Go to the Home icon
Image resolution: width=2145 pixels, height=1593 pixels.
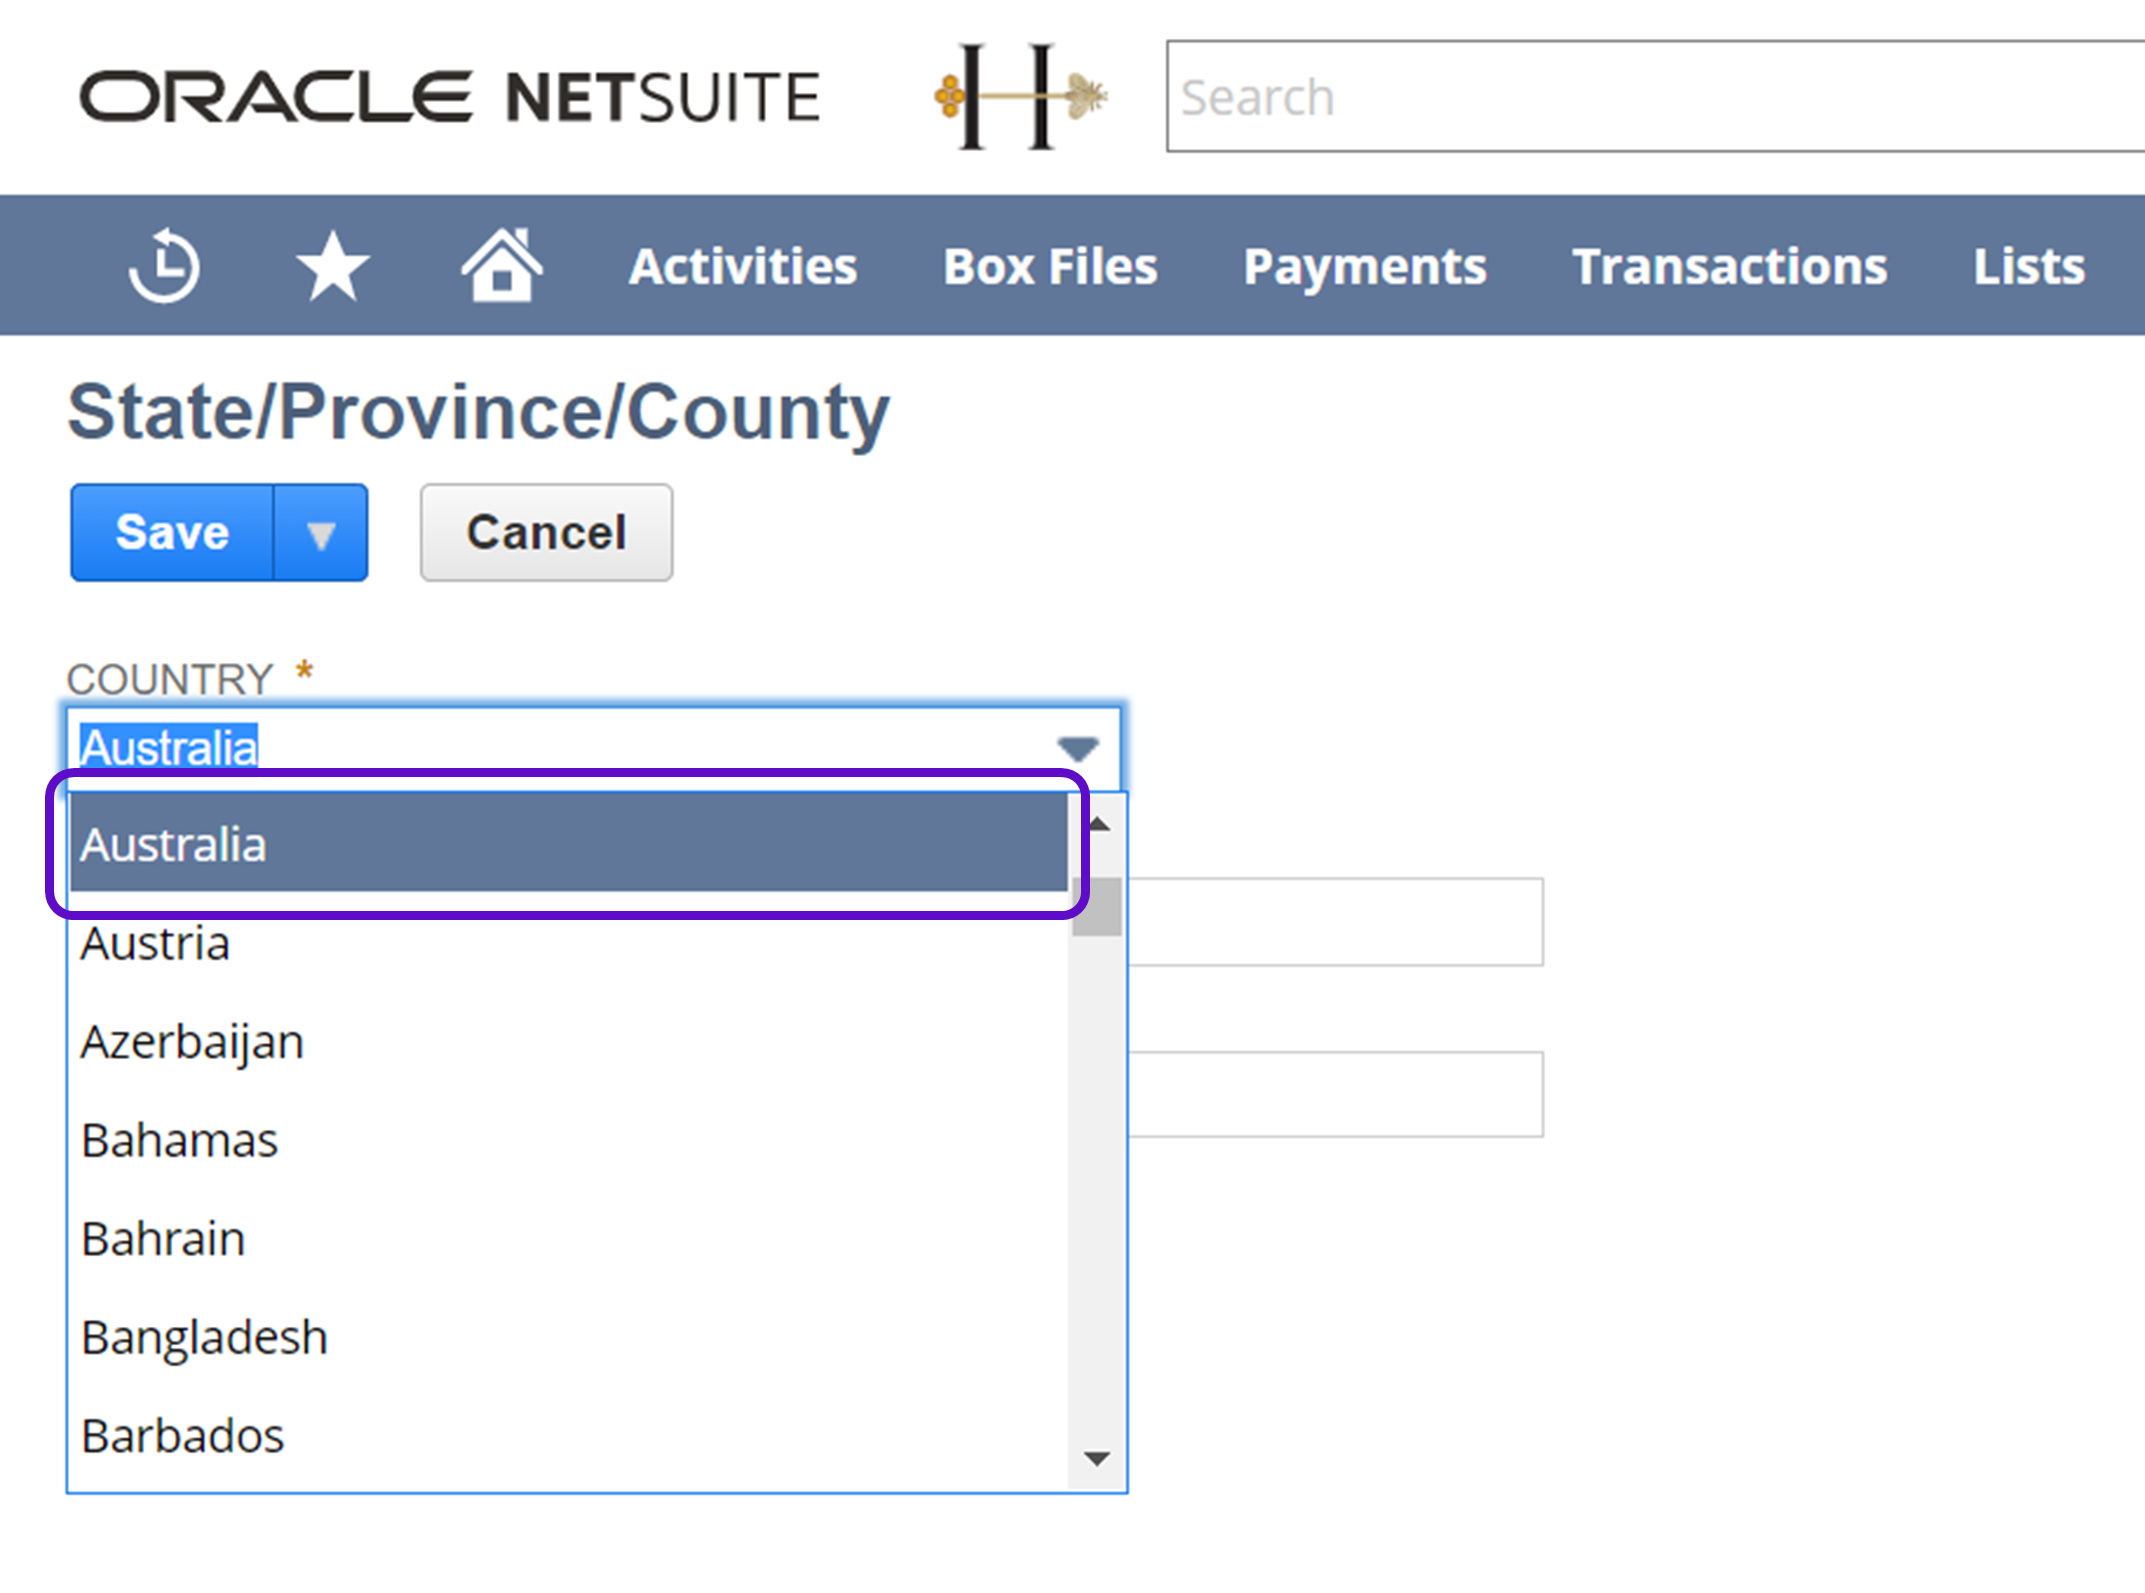pos(501,265)
